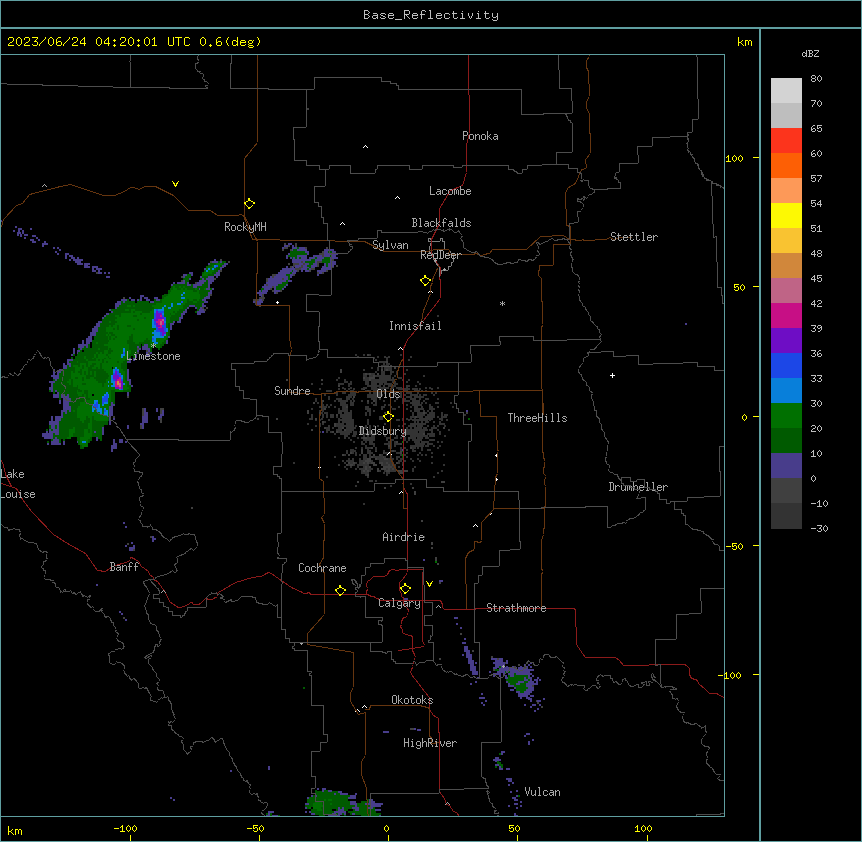Viewport: 862px width, 842px height.
Task: Click the Banff label
Action: [124, 567]
